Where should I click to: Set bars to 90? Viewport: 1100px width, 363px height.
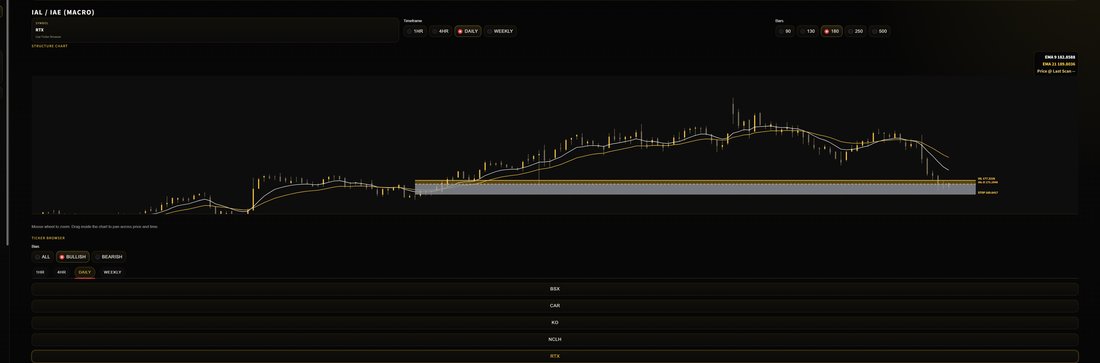tap(785, 32)
